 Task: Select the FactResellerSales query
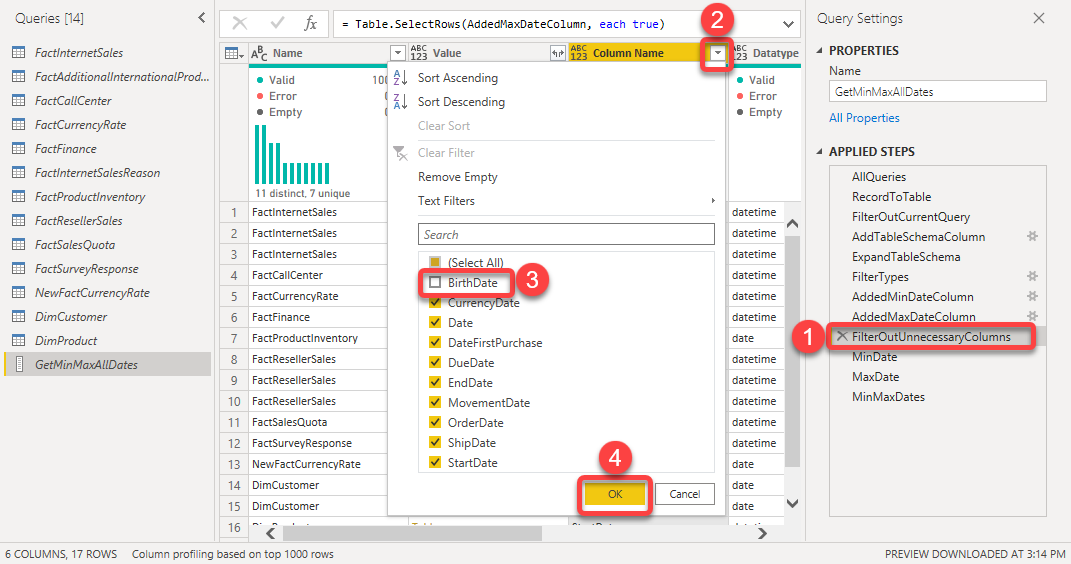tap(79, 221)
